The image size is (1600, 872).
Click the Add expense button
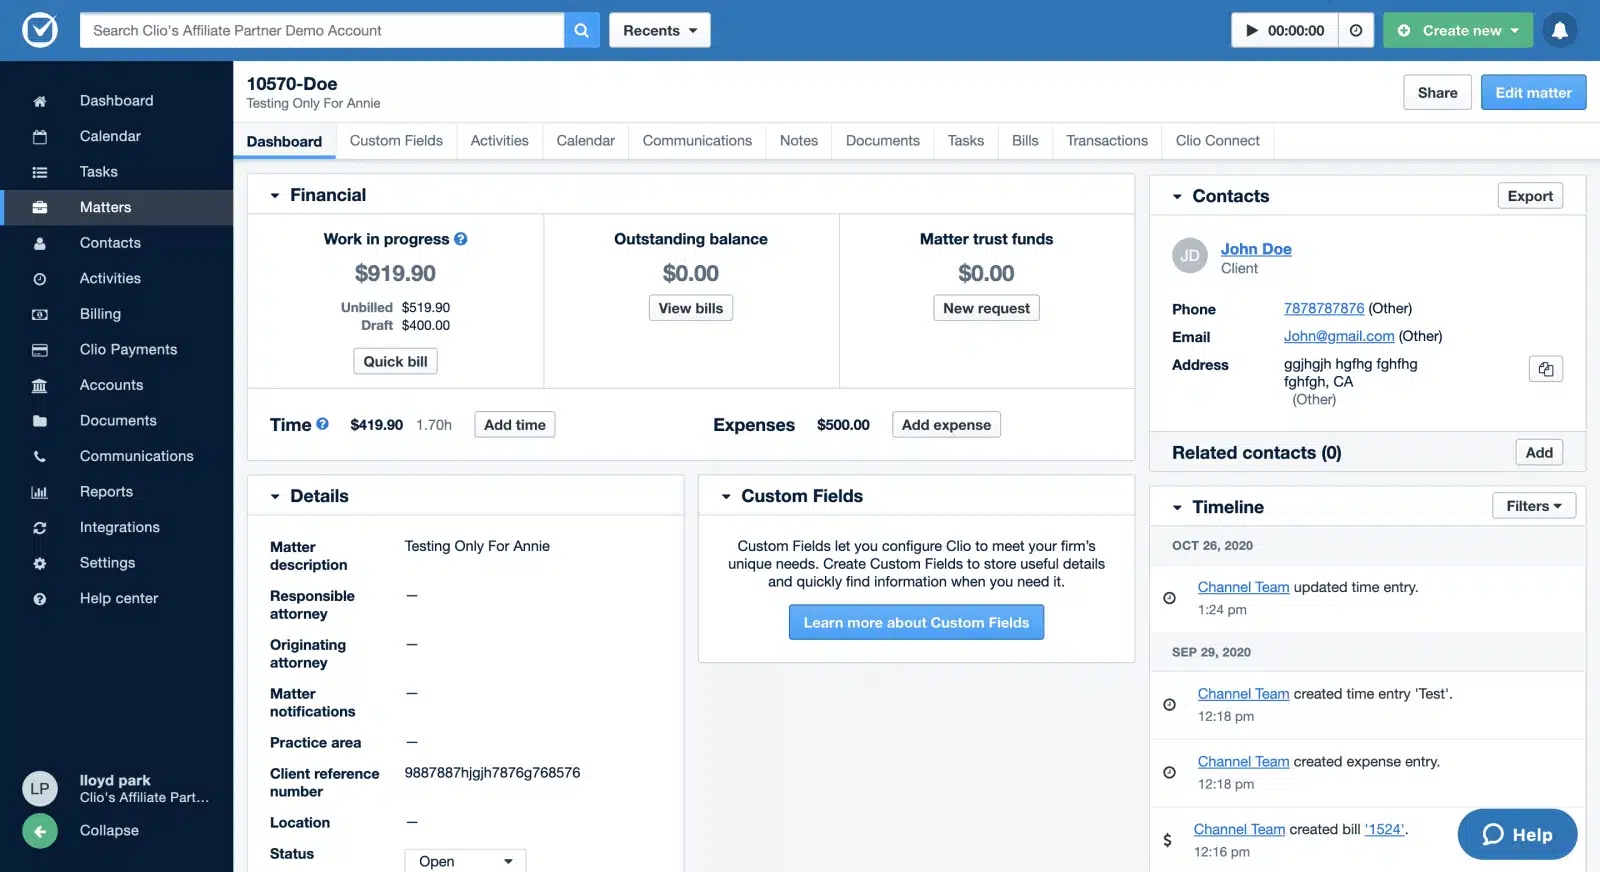[x=946, y=425]
